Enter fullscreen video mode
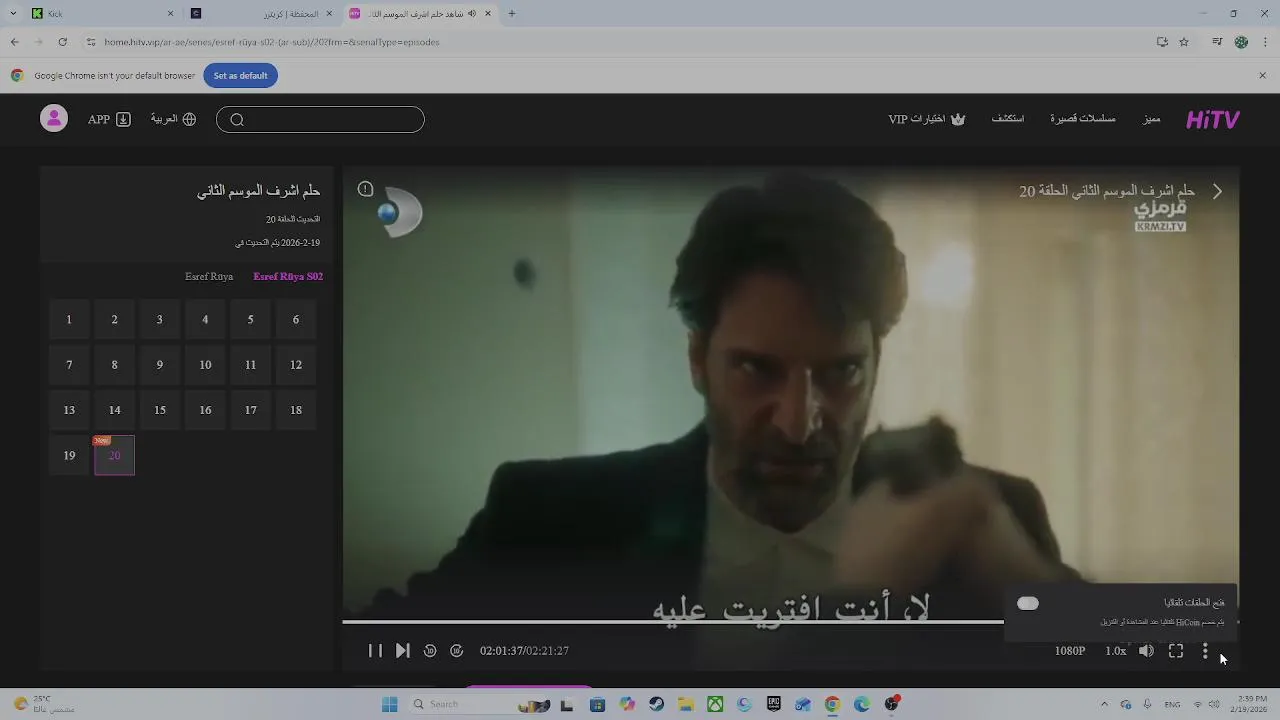Image resolution: width=1280 pixels, height=720 pixels. coord(1176,651)
